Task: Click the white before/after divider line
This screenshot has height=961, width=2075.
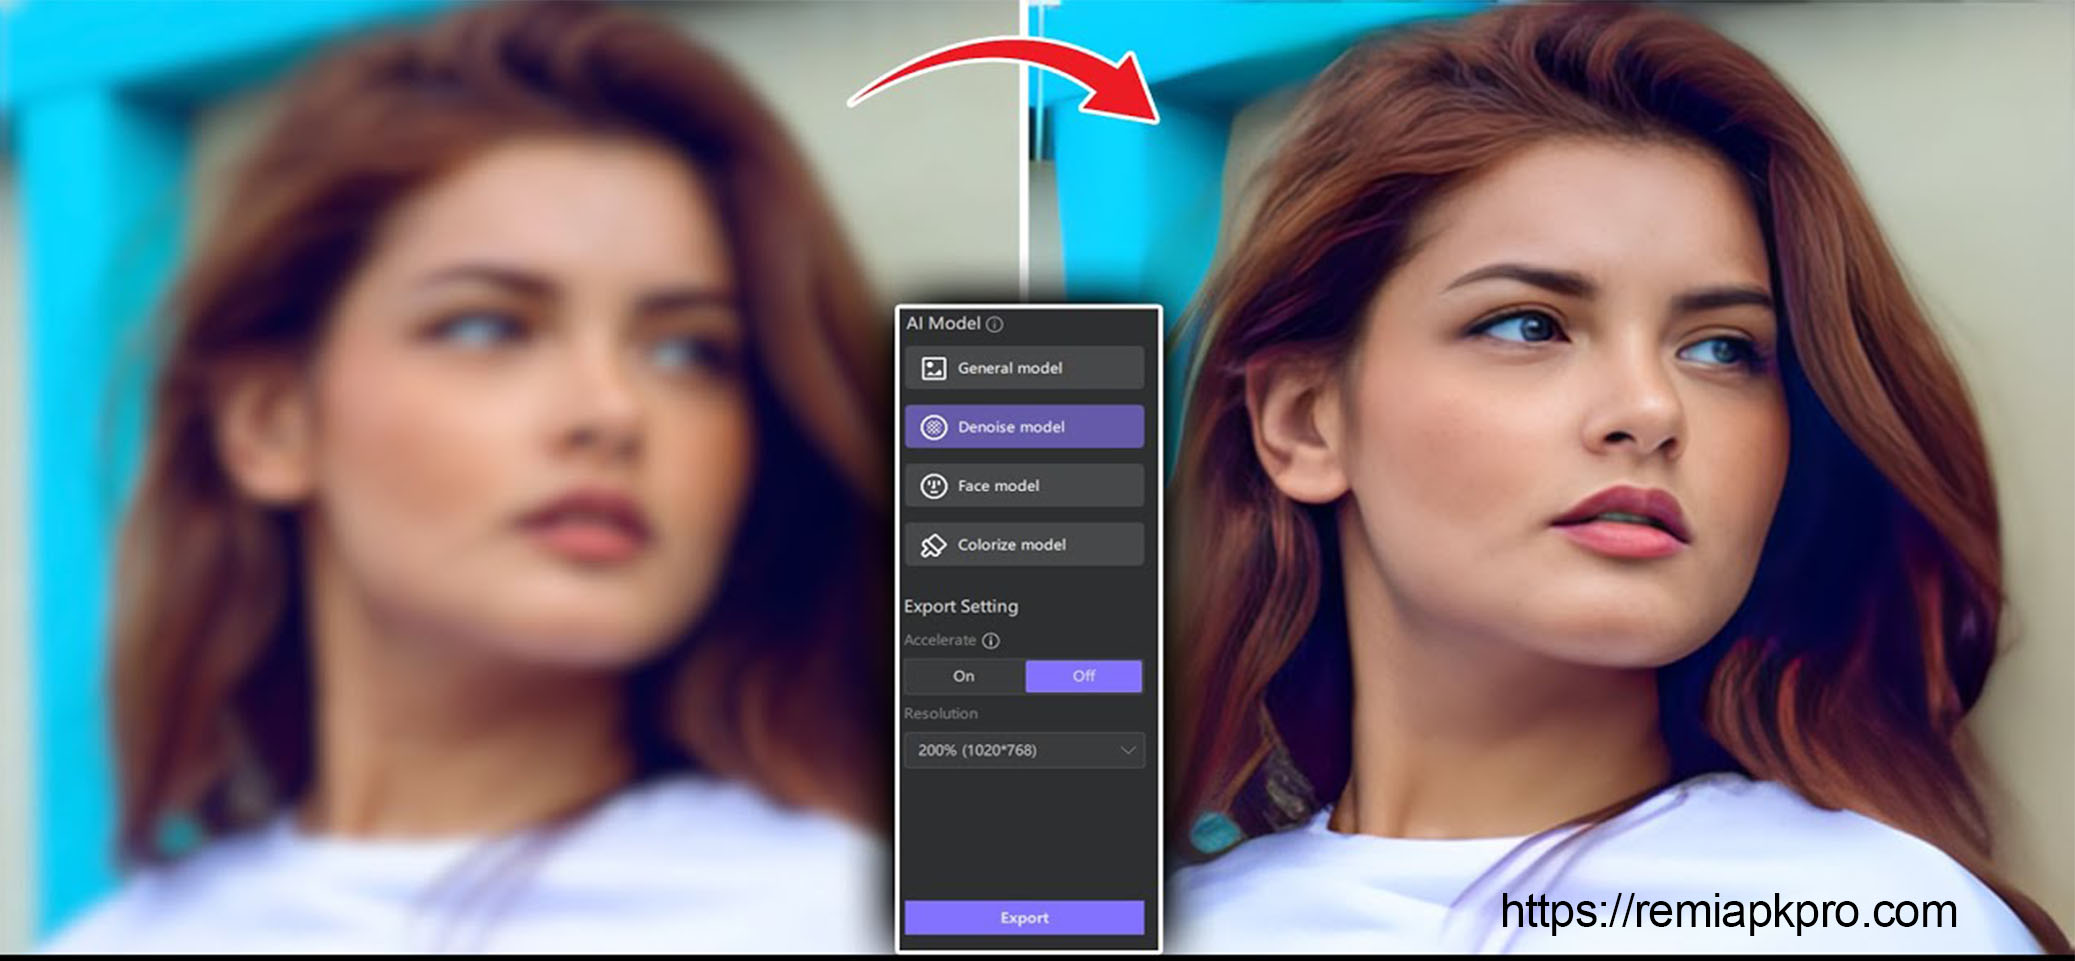Action: (x=1024, y=152)
